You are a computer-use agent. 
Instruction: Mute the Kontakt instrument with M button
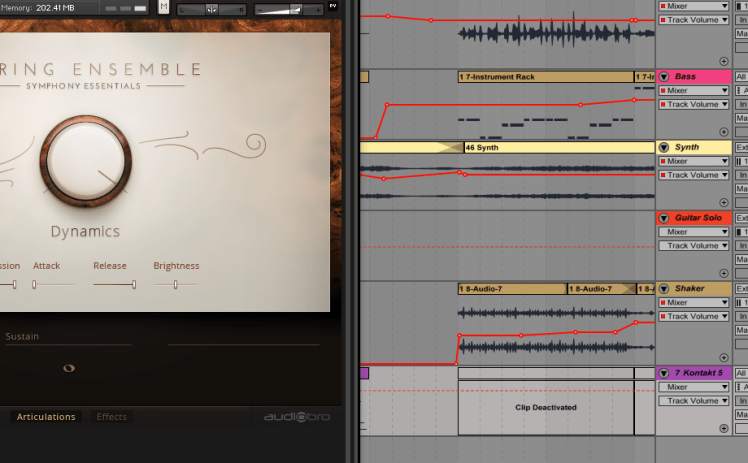[x=163, y=9]
